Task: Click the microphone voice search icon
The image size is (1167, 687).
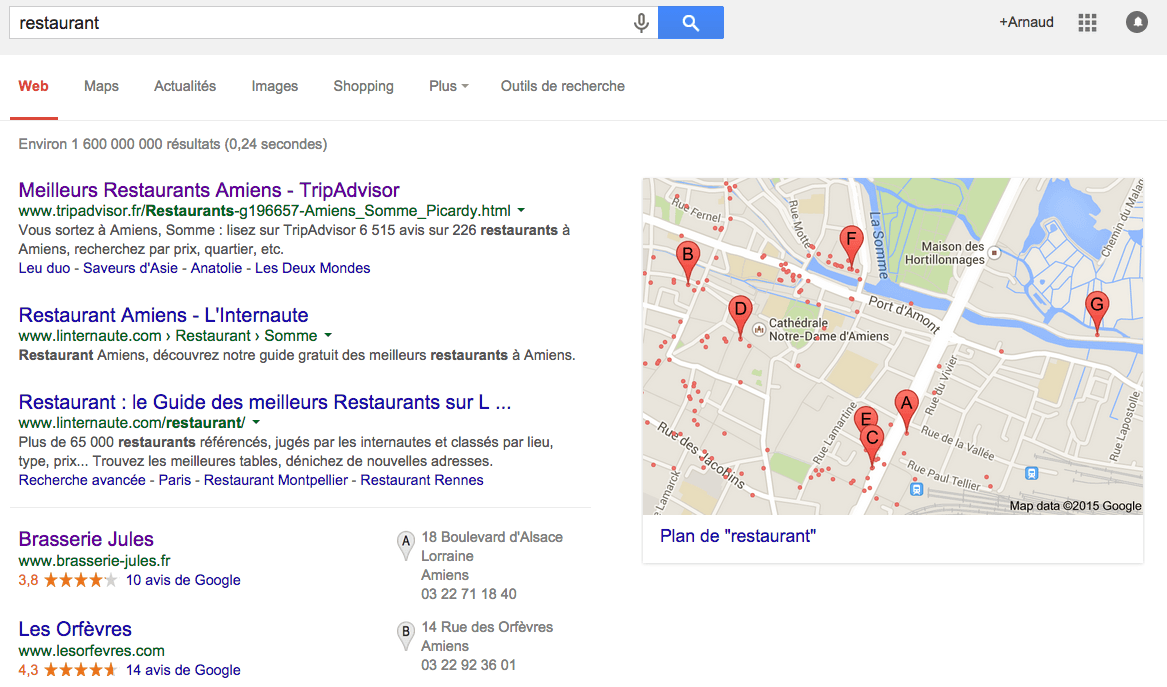Action: click(641, 23)
